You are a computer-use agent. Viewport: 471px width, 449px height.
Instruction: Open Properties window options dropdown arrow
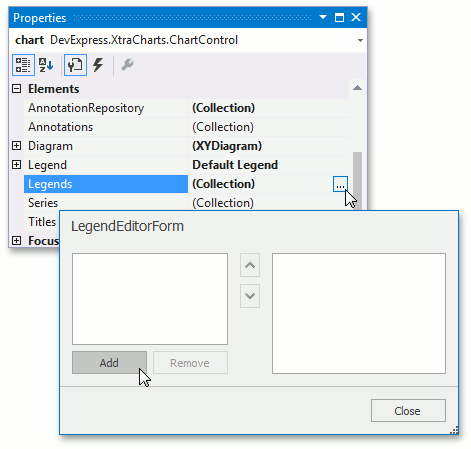(x=323, y=17)
